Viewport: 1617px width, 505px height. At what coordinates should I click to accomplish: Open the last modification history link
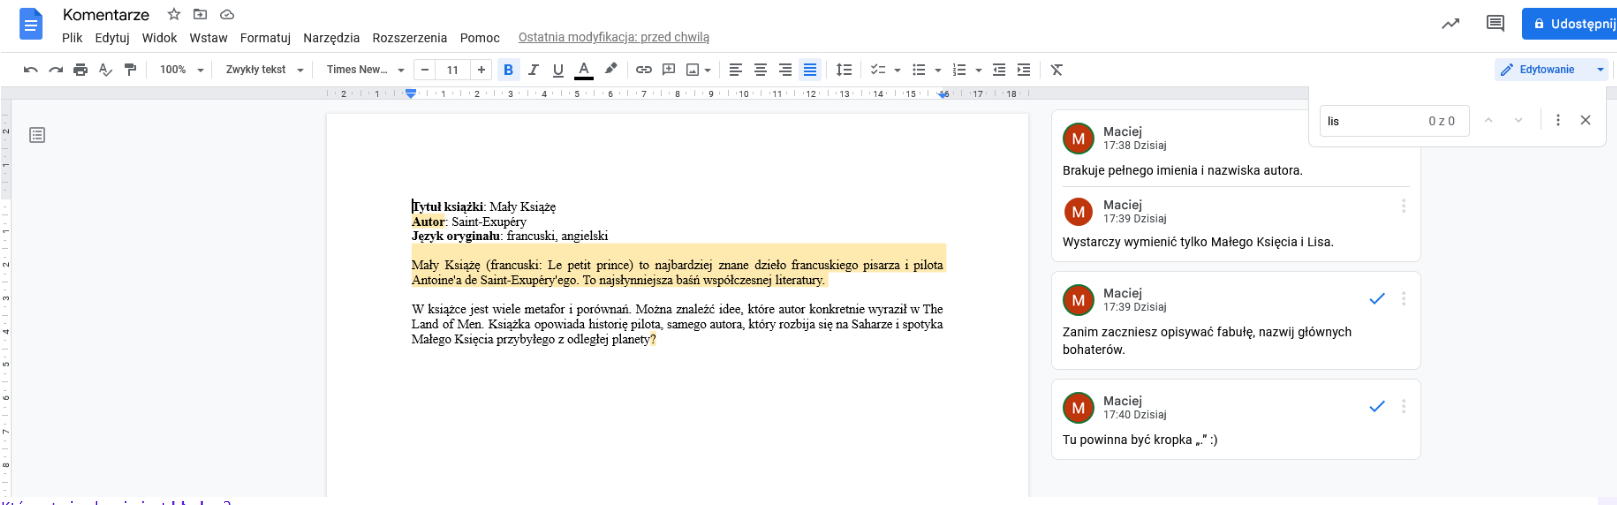click(613, 38)
